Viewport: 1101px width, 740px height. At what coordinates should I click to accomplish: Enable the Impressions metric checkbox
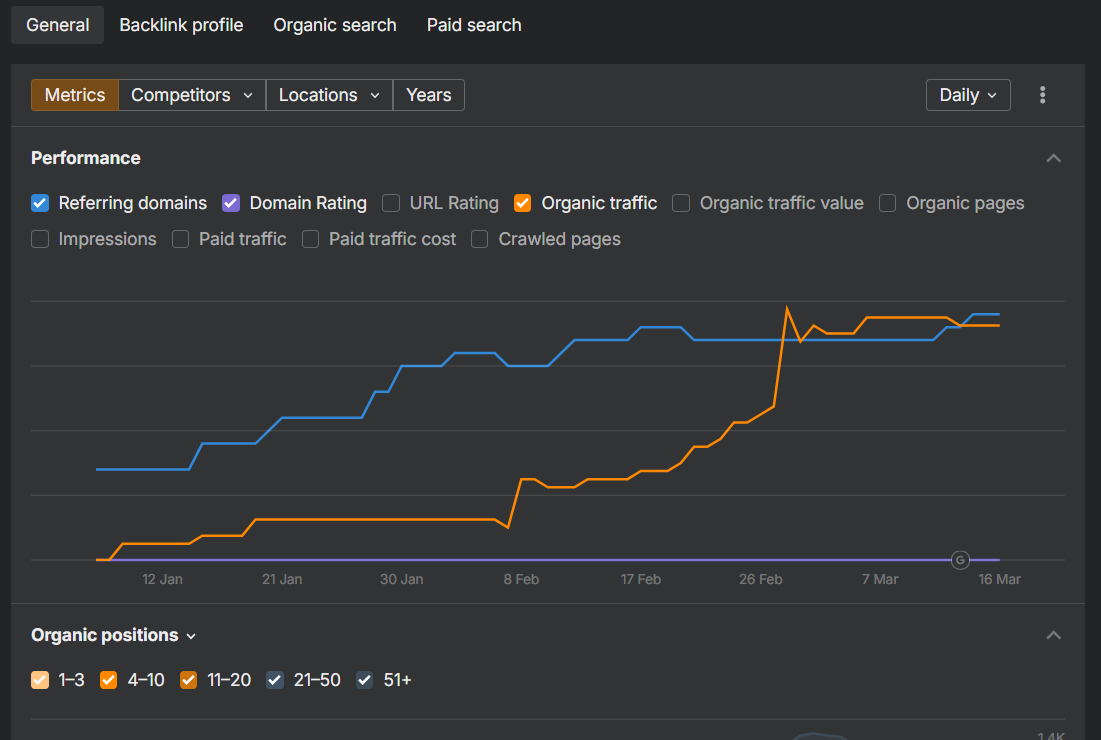point(40,239)
